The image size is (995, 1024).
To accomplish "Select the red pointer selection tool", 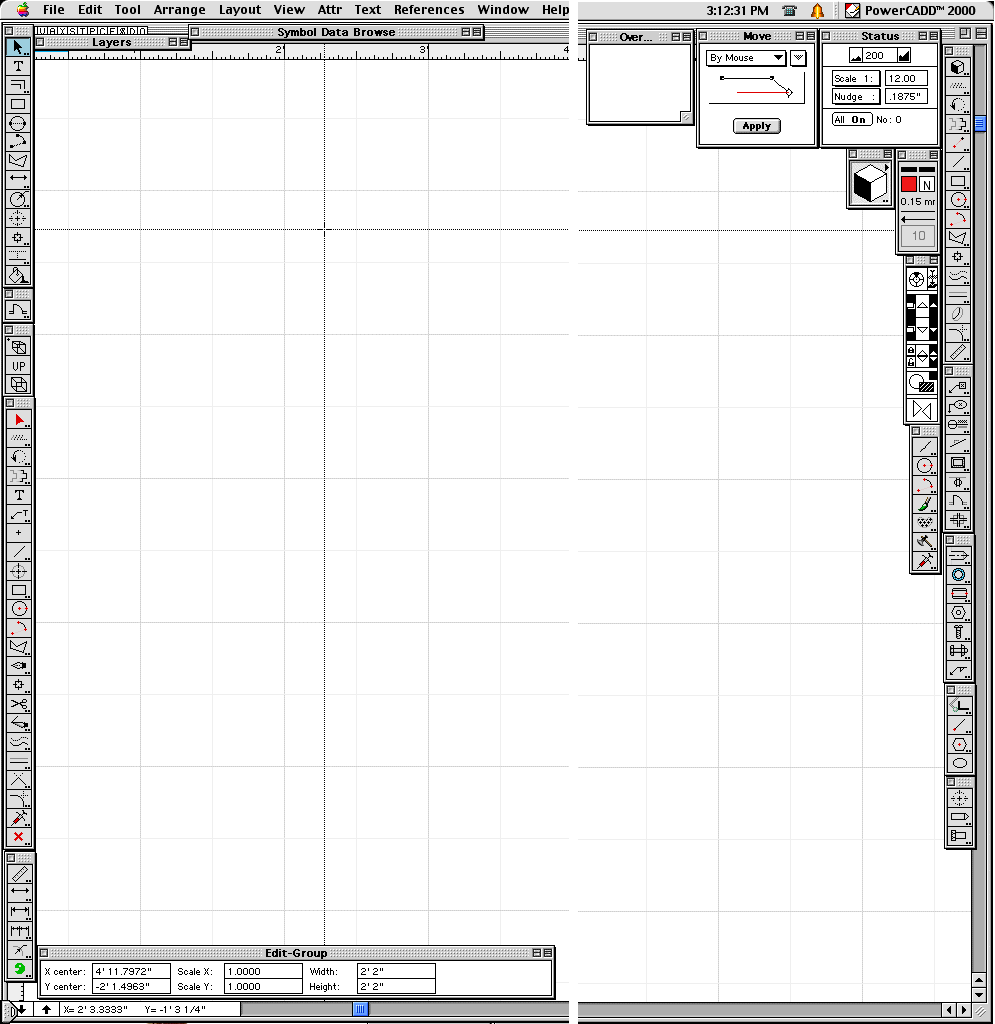I will point(18,419).
